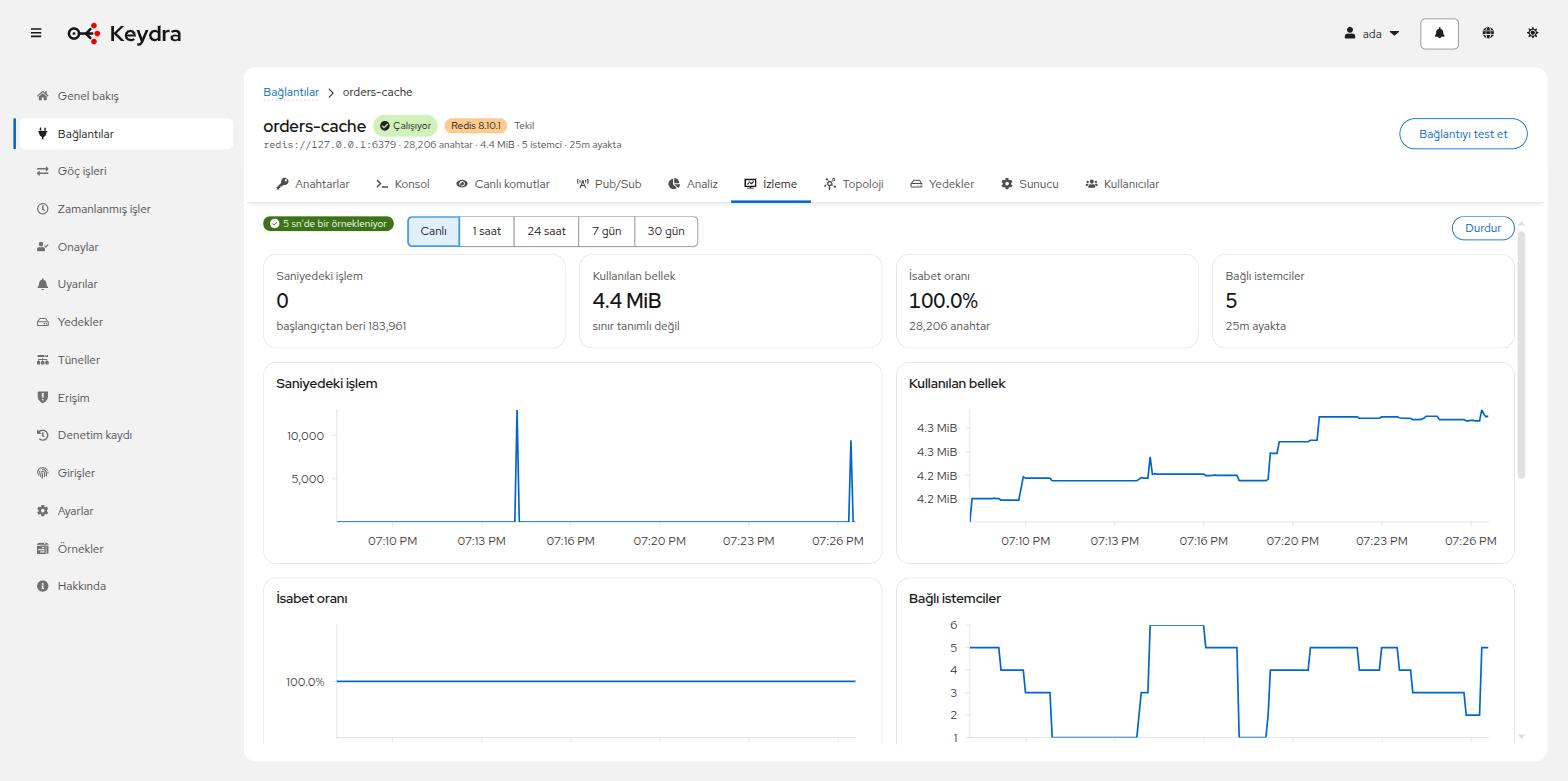The height and width of the screenshot is (781, 1568).
Task: Click the Canlı komutlar eye icon
Action: (462, 184)
